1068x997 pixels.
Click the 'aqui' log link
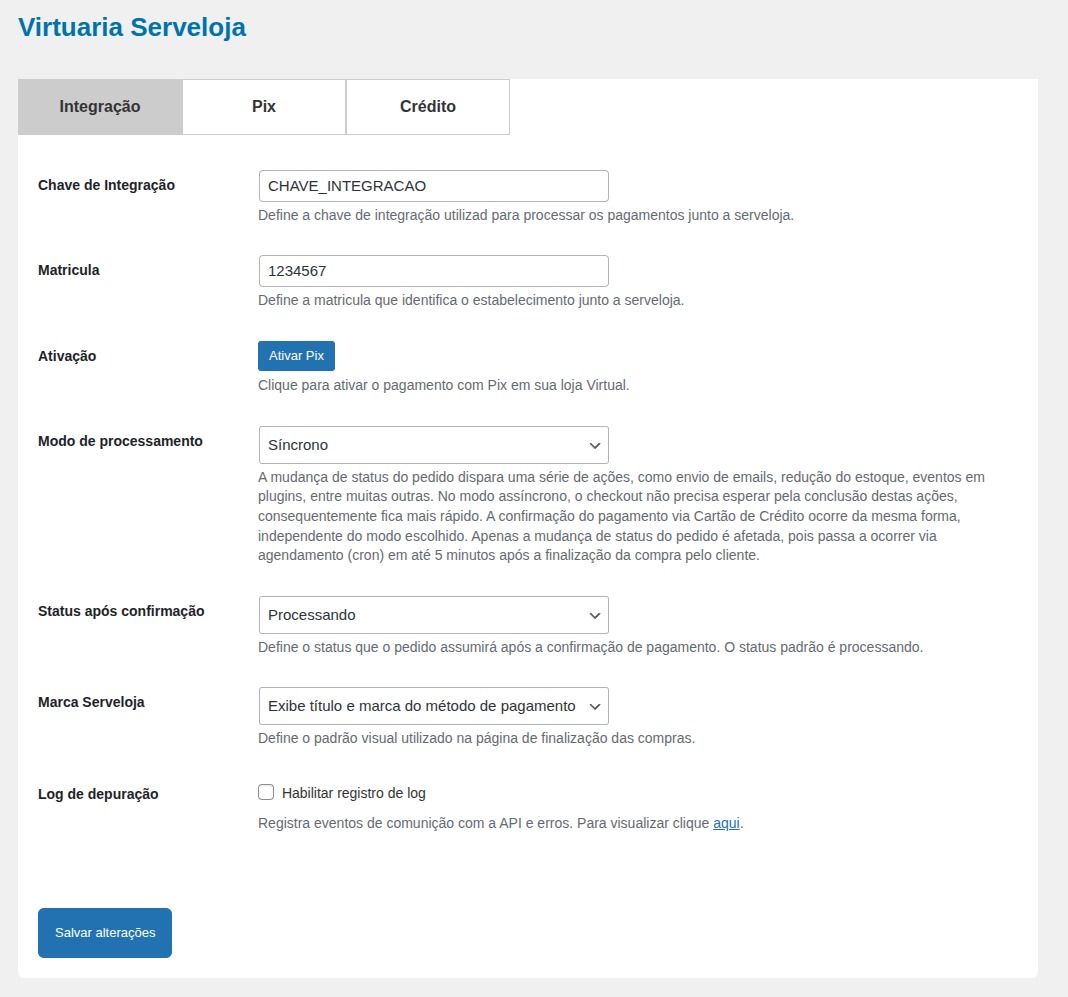(726, 823)
